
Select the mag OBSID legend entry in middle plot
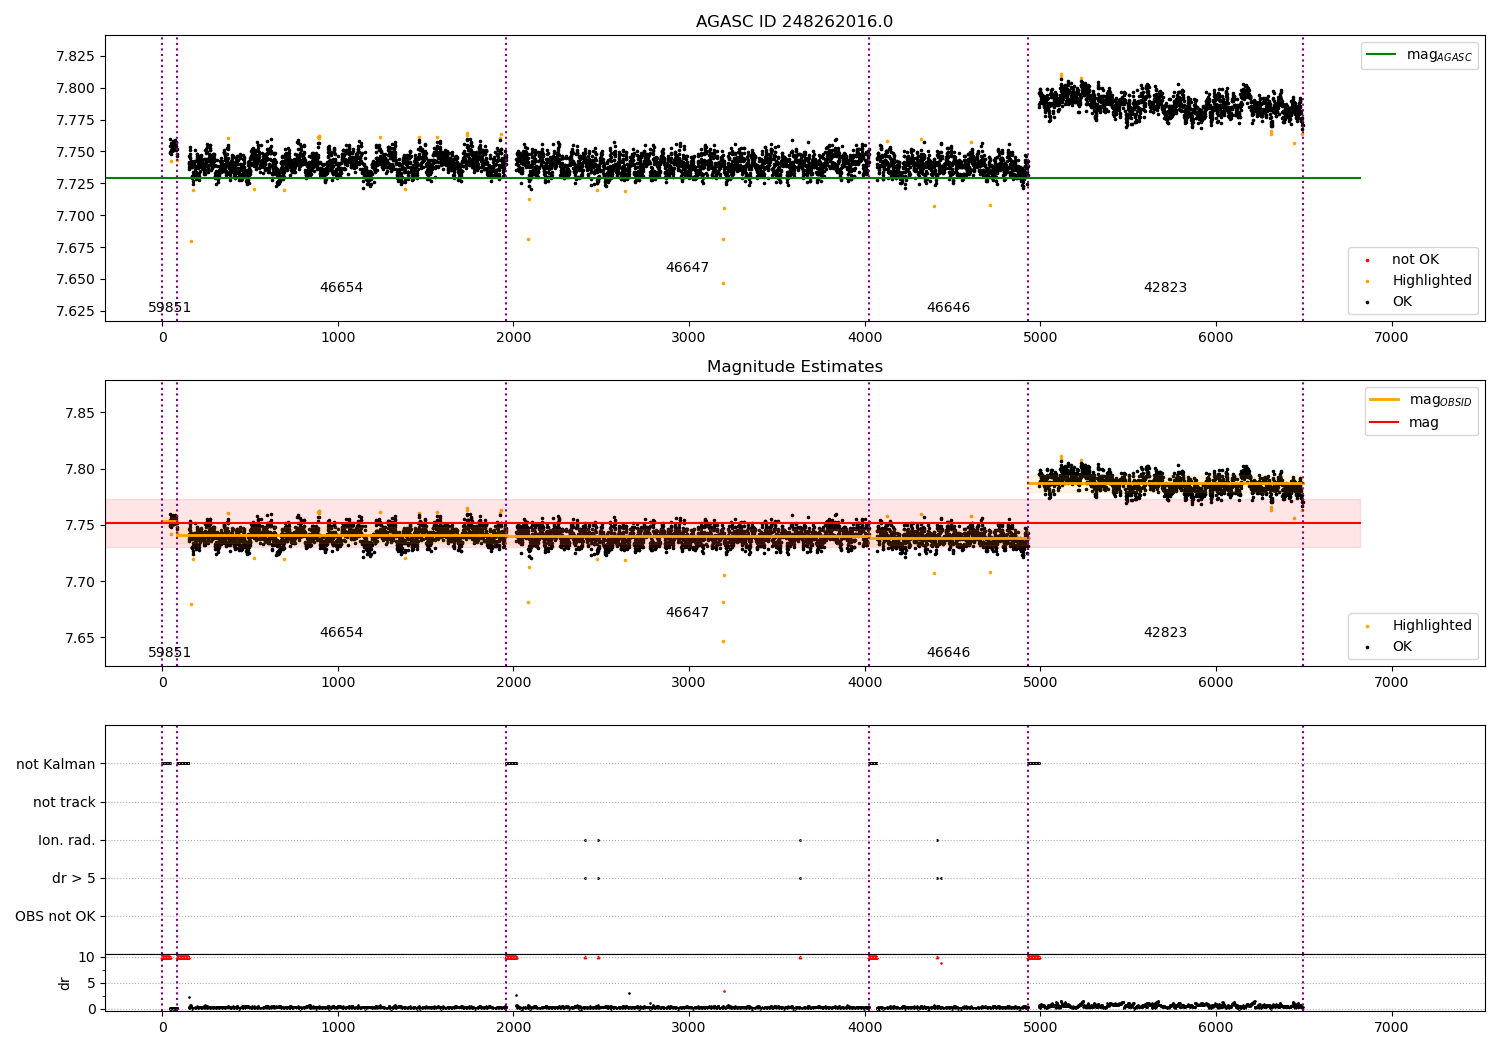point(1421,400)
